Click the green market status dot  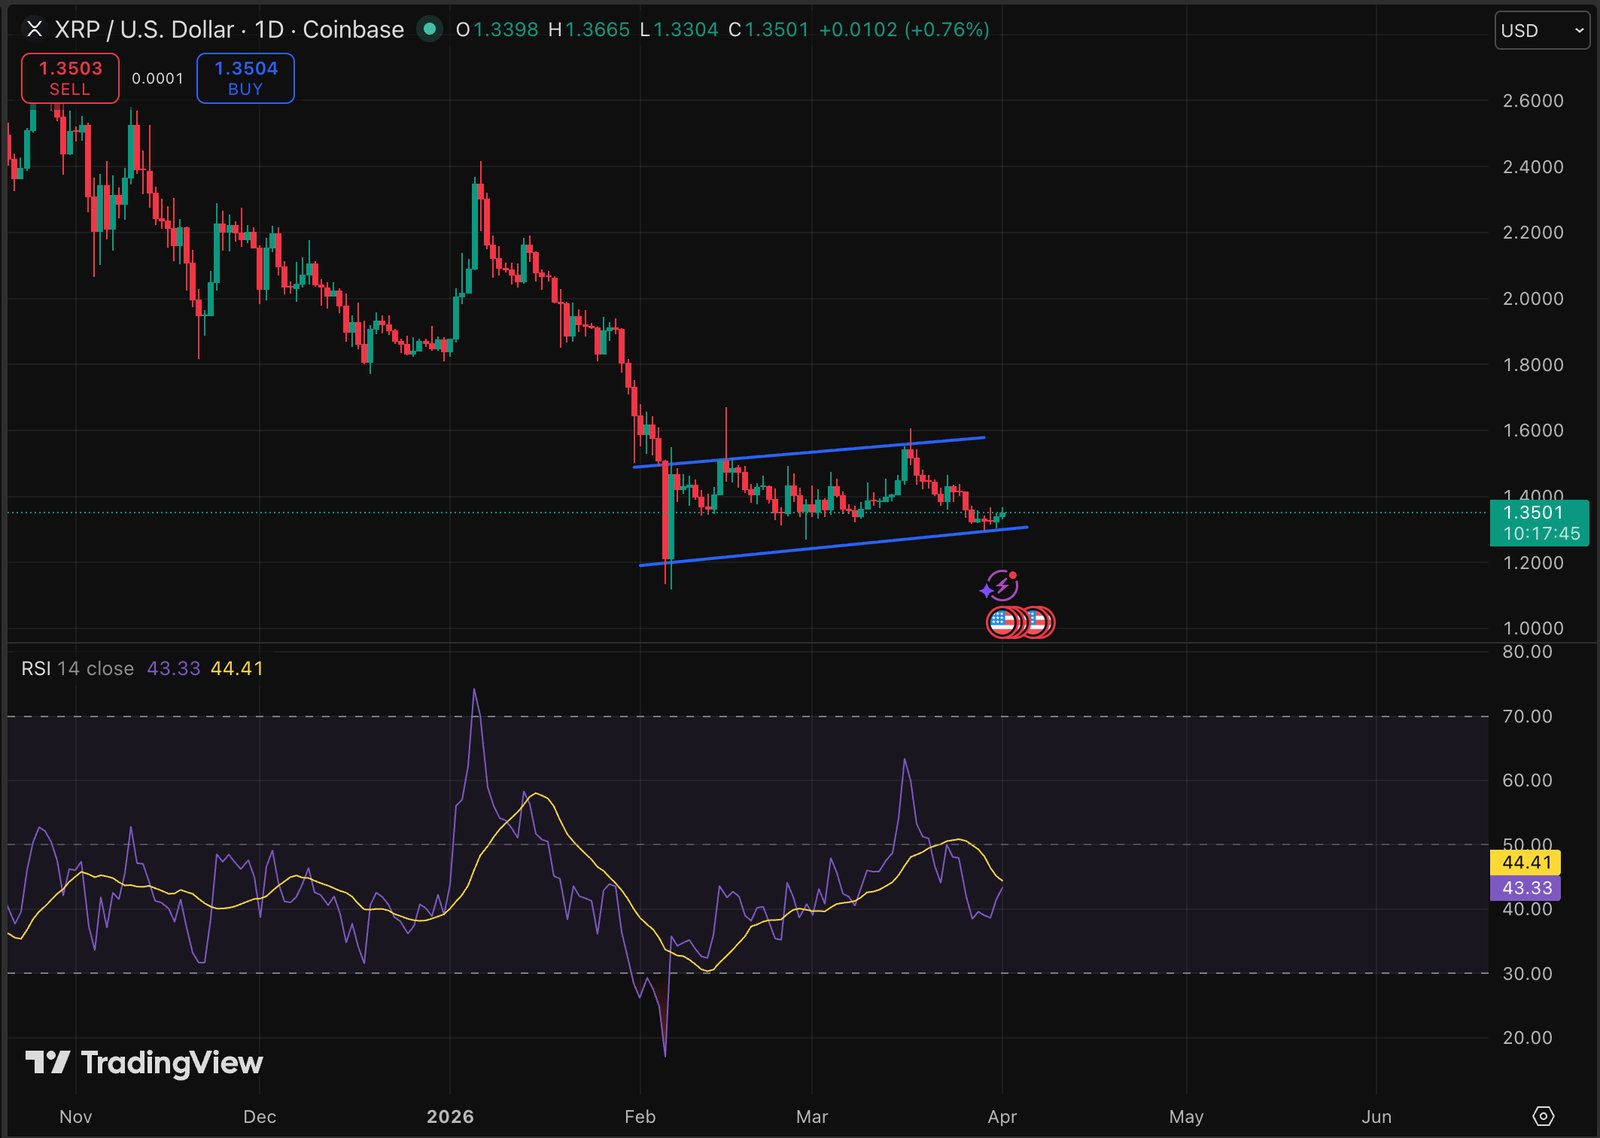tap(429, 30)
